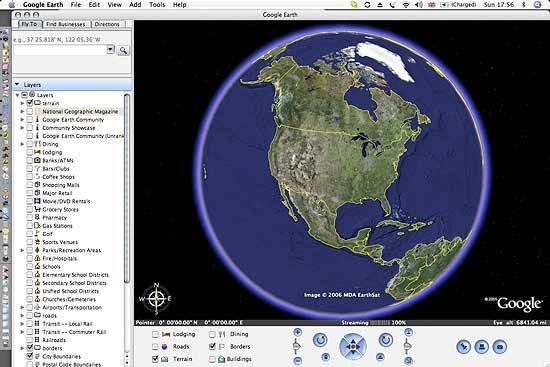Click the Spotlight icon in the menu bar

click(537, 5)
